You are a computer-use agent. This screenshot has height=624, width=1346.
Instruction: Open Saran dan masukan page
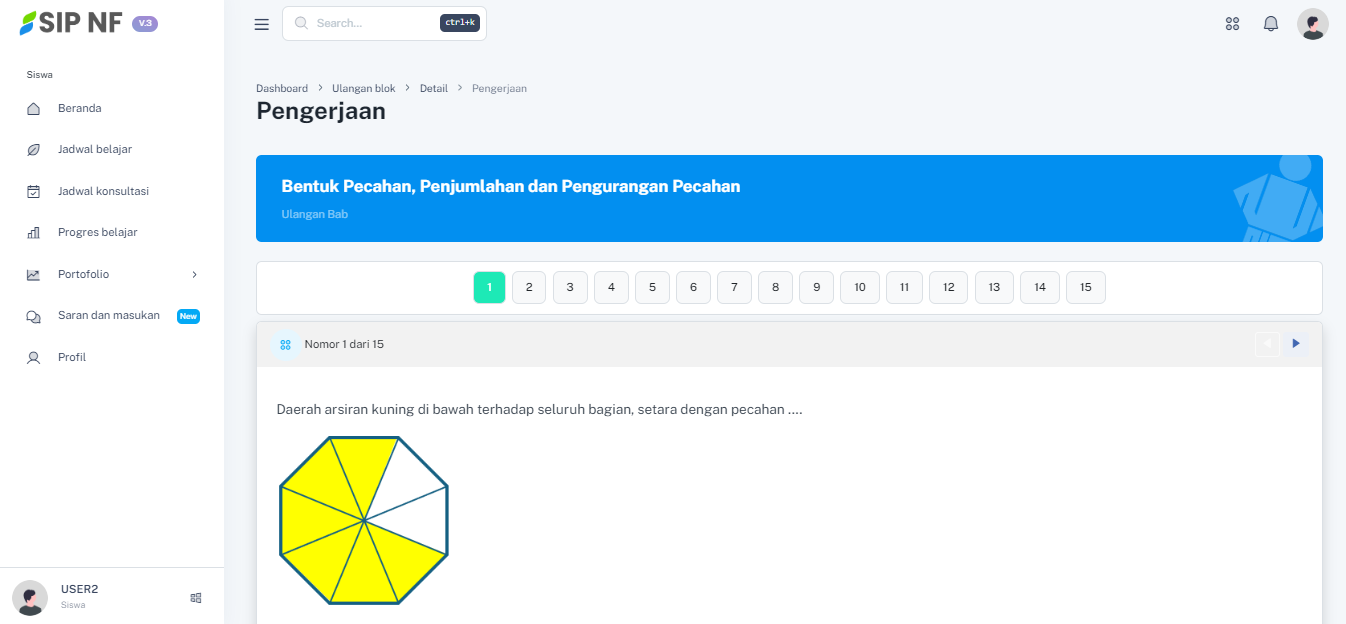108,316
